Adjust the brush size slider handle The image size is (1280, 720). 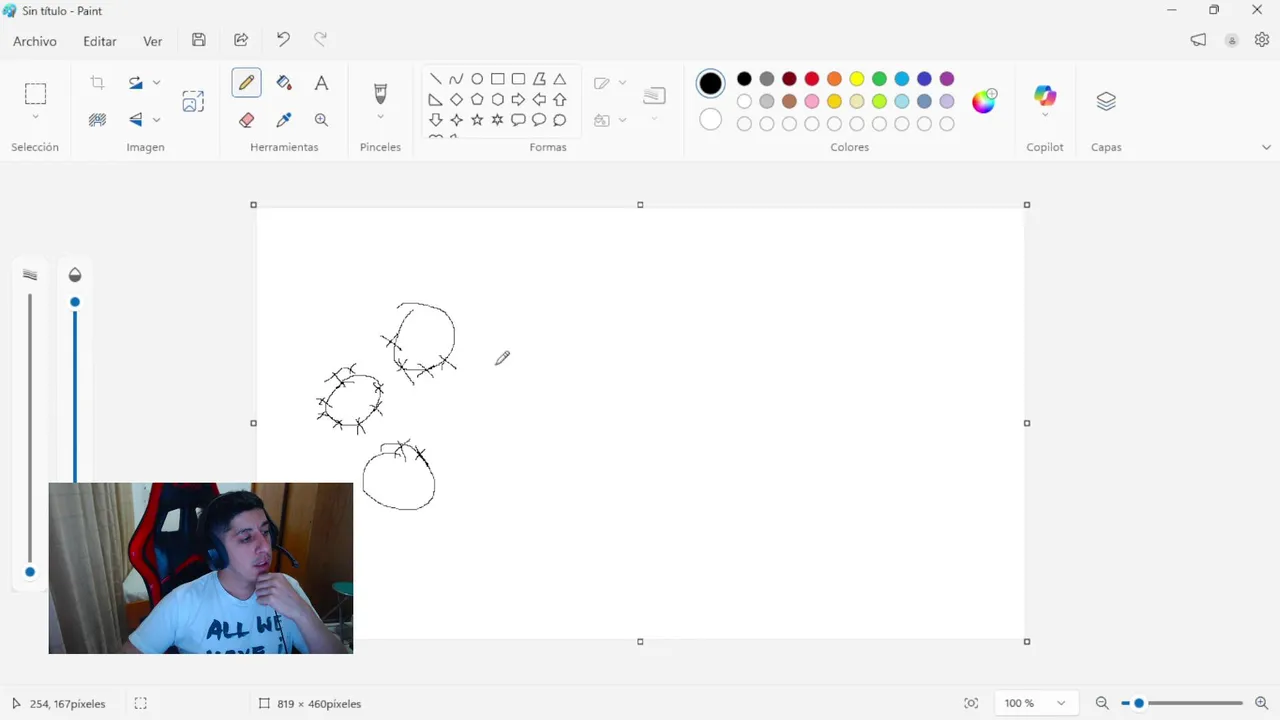pyautogui.click(x=30, y=572)
